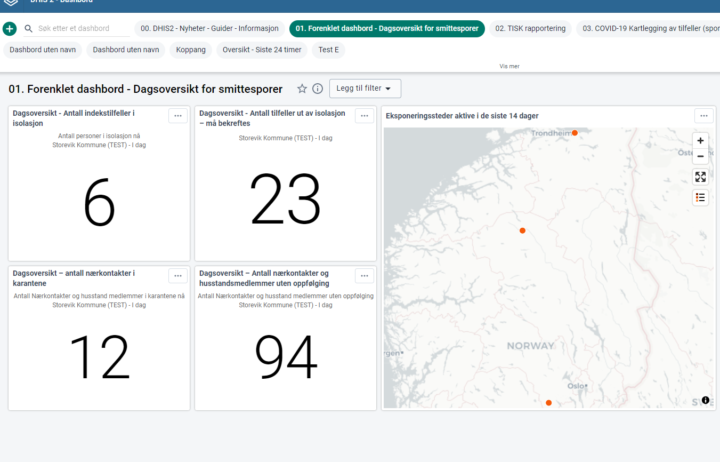Click the value 12 in the karantene card
The height and width of the screenshot is (462, 720).
pyautogui.click(x=99, y=357)
